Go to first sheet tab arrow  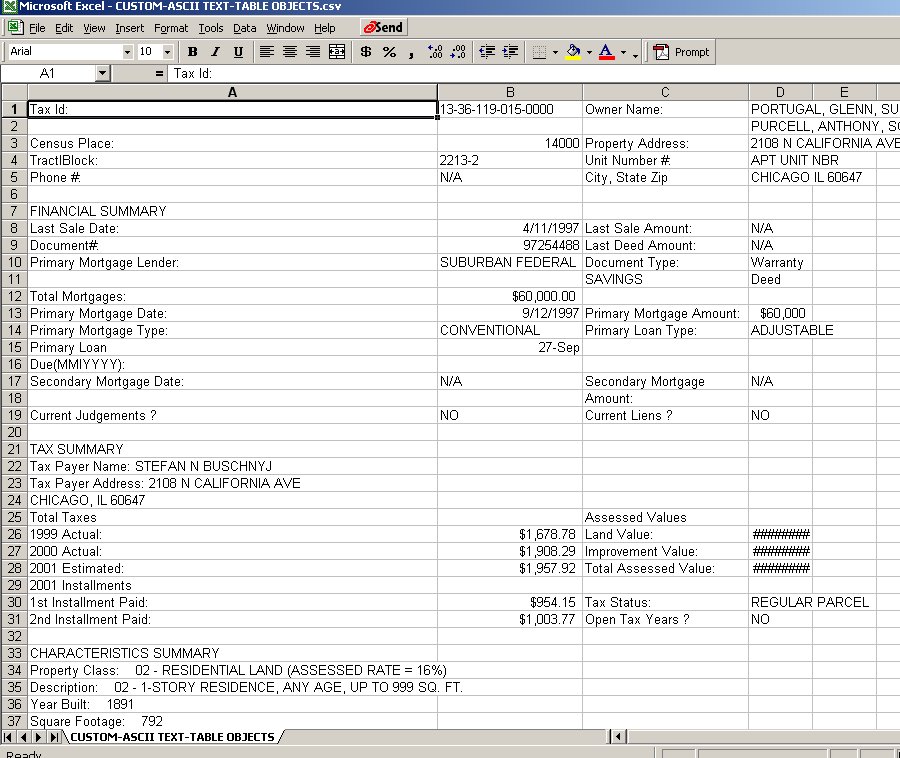[x=8, y=737]
